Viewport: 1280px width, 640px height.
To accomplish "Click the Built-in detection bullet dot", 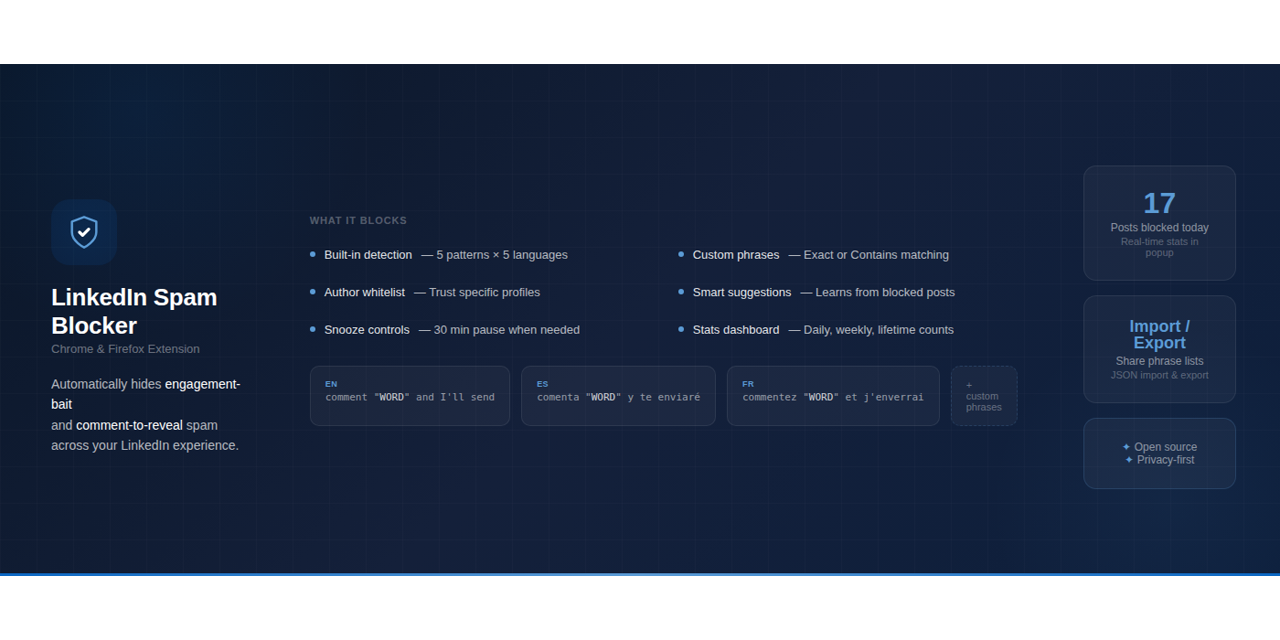I will coord(313,254).
